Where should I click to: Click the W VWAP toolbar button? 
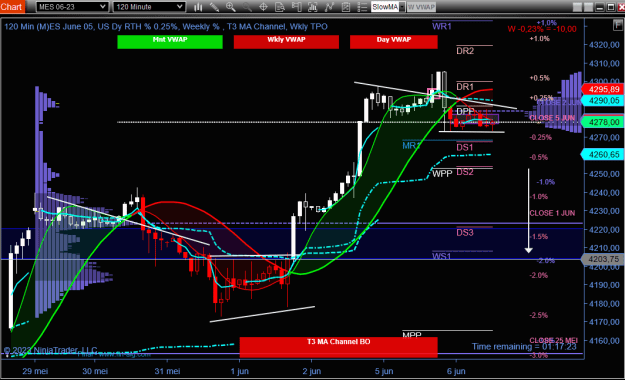click(421, 7)
